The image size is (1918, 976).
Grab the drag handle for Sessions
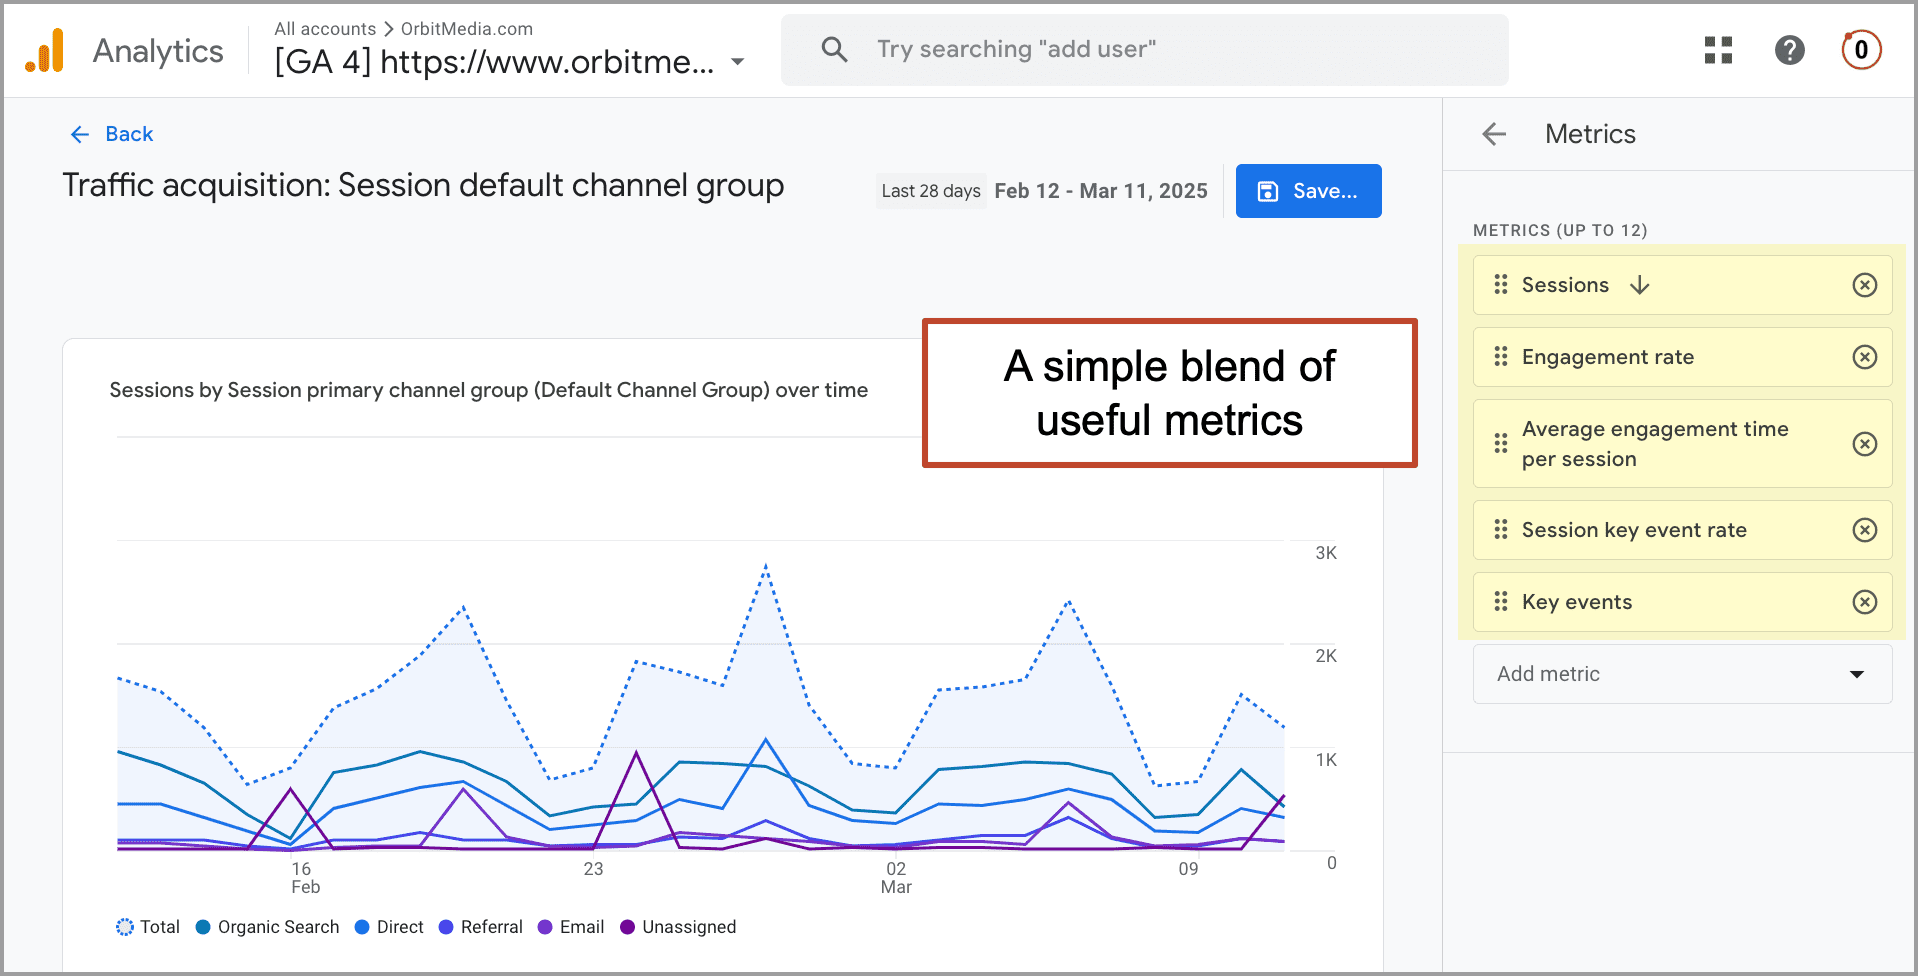pos(1500,285)
